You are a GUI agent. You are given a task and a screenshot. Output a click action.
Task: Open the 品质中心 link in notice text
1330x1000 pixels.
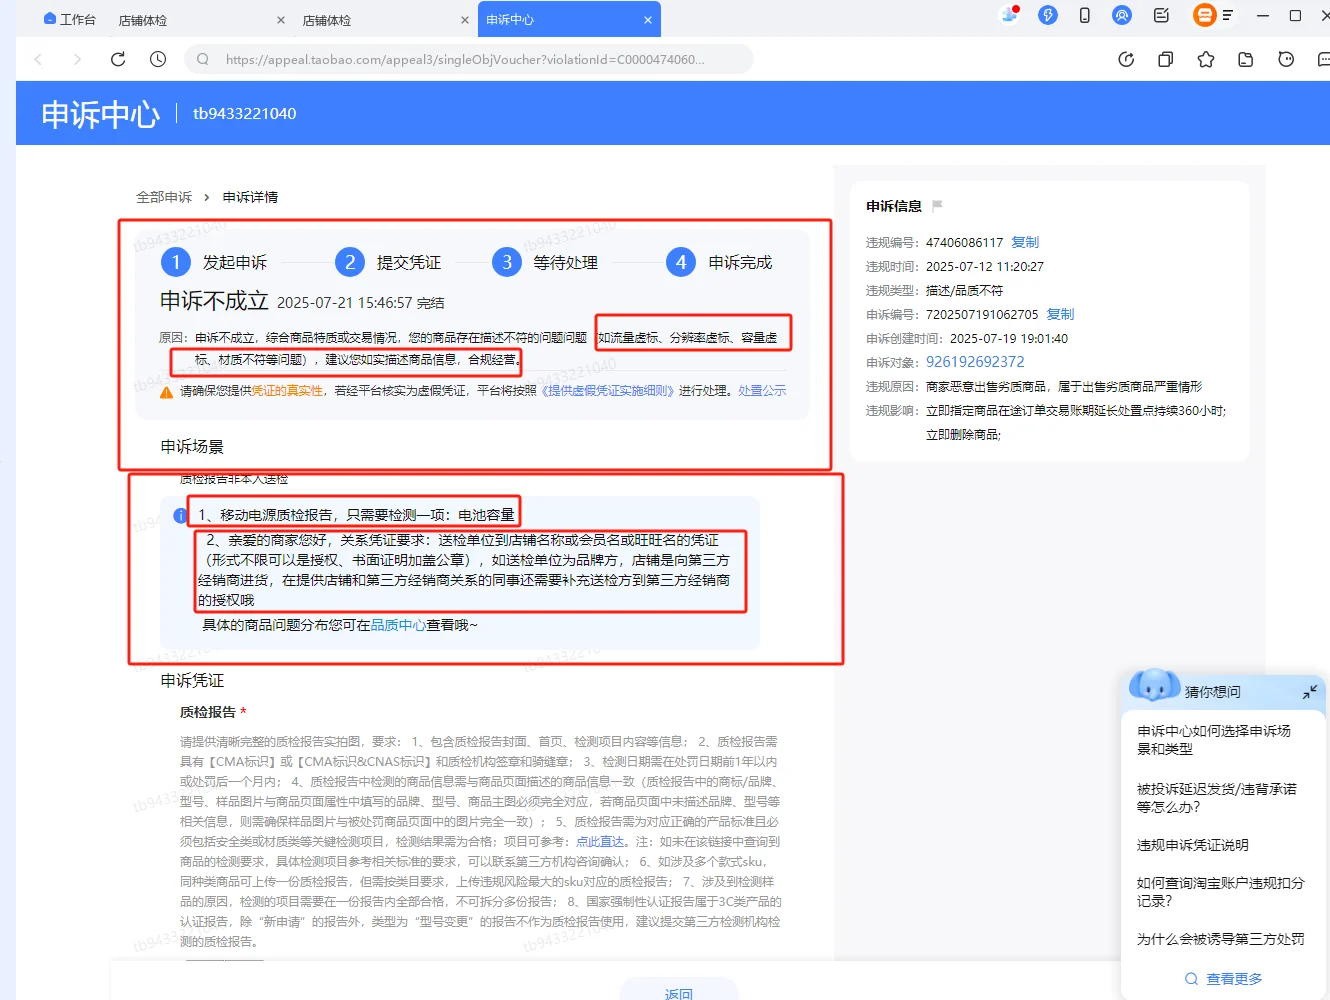click(x=398, y=624)
